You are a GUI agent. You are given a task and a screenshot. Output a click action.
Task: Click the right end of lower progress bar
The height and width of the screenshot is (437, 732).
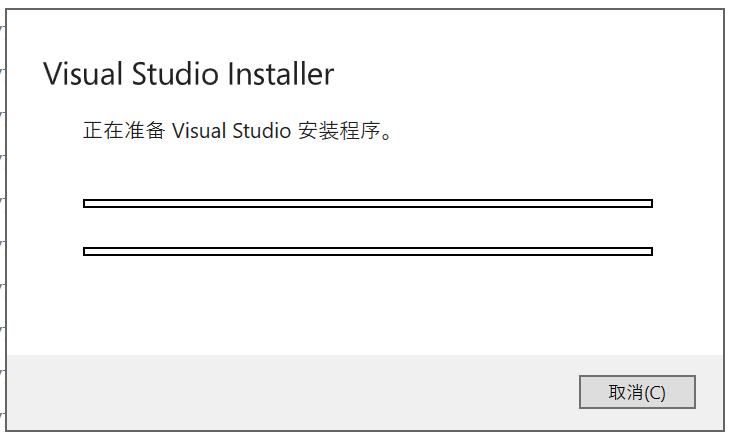tap(648, 251)
